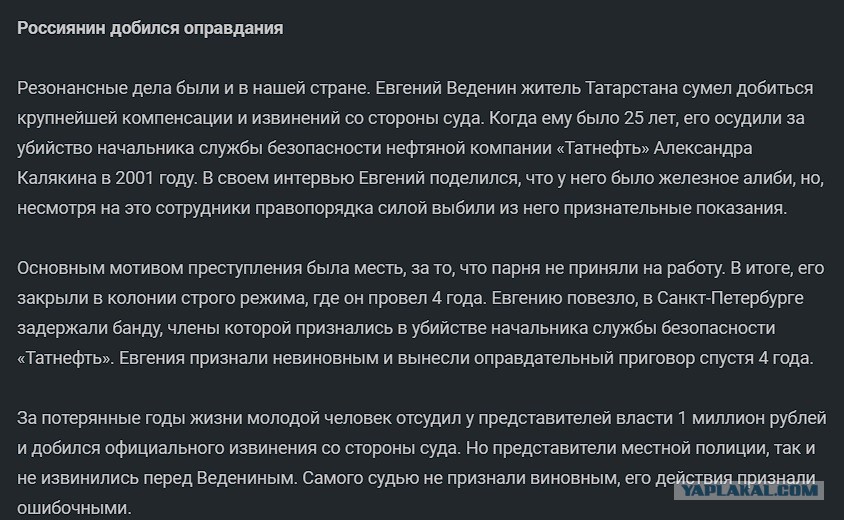
Task: Click the name 'Евгений Веденин' in first paragraph
Action: (446, 88)
